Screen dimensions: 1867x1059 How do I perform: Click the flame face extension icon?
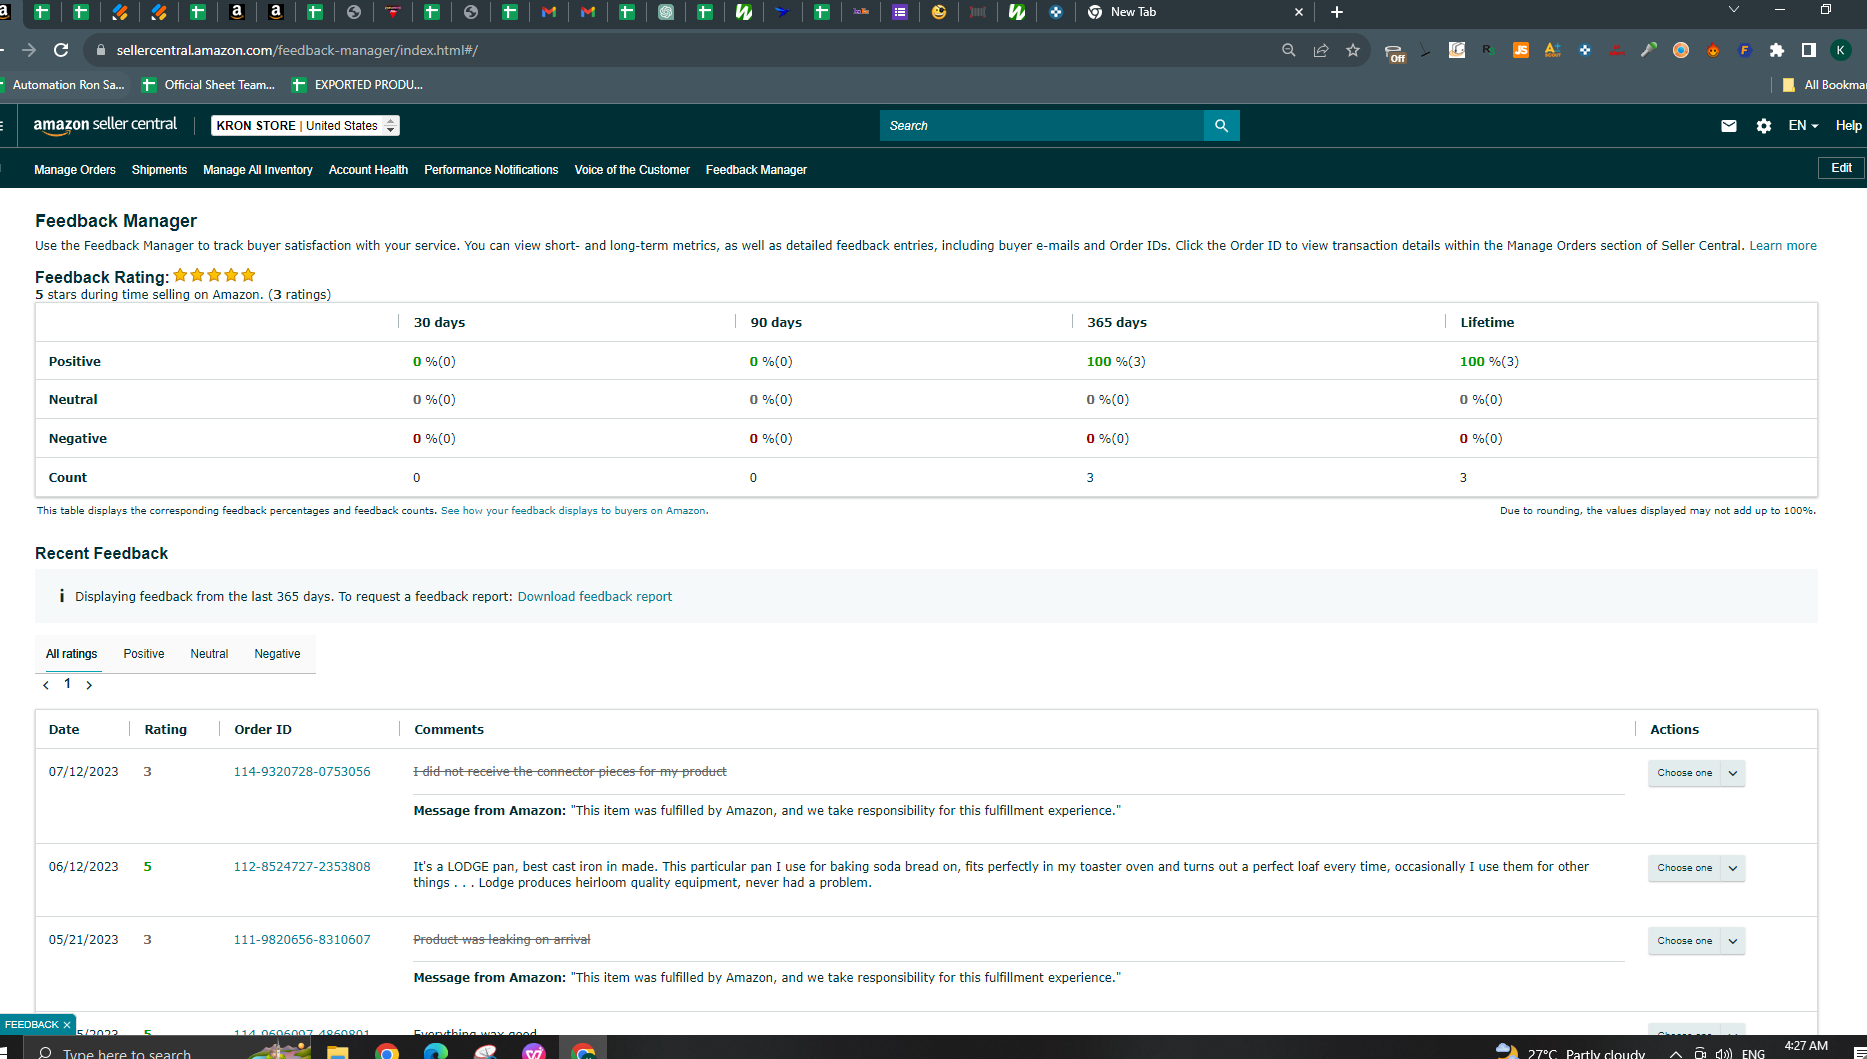1713,50
